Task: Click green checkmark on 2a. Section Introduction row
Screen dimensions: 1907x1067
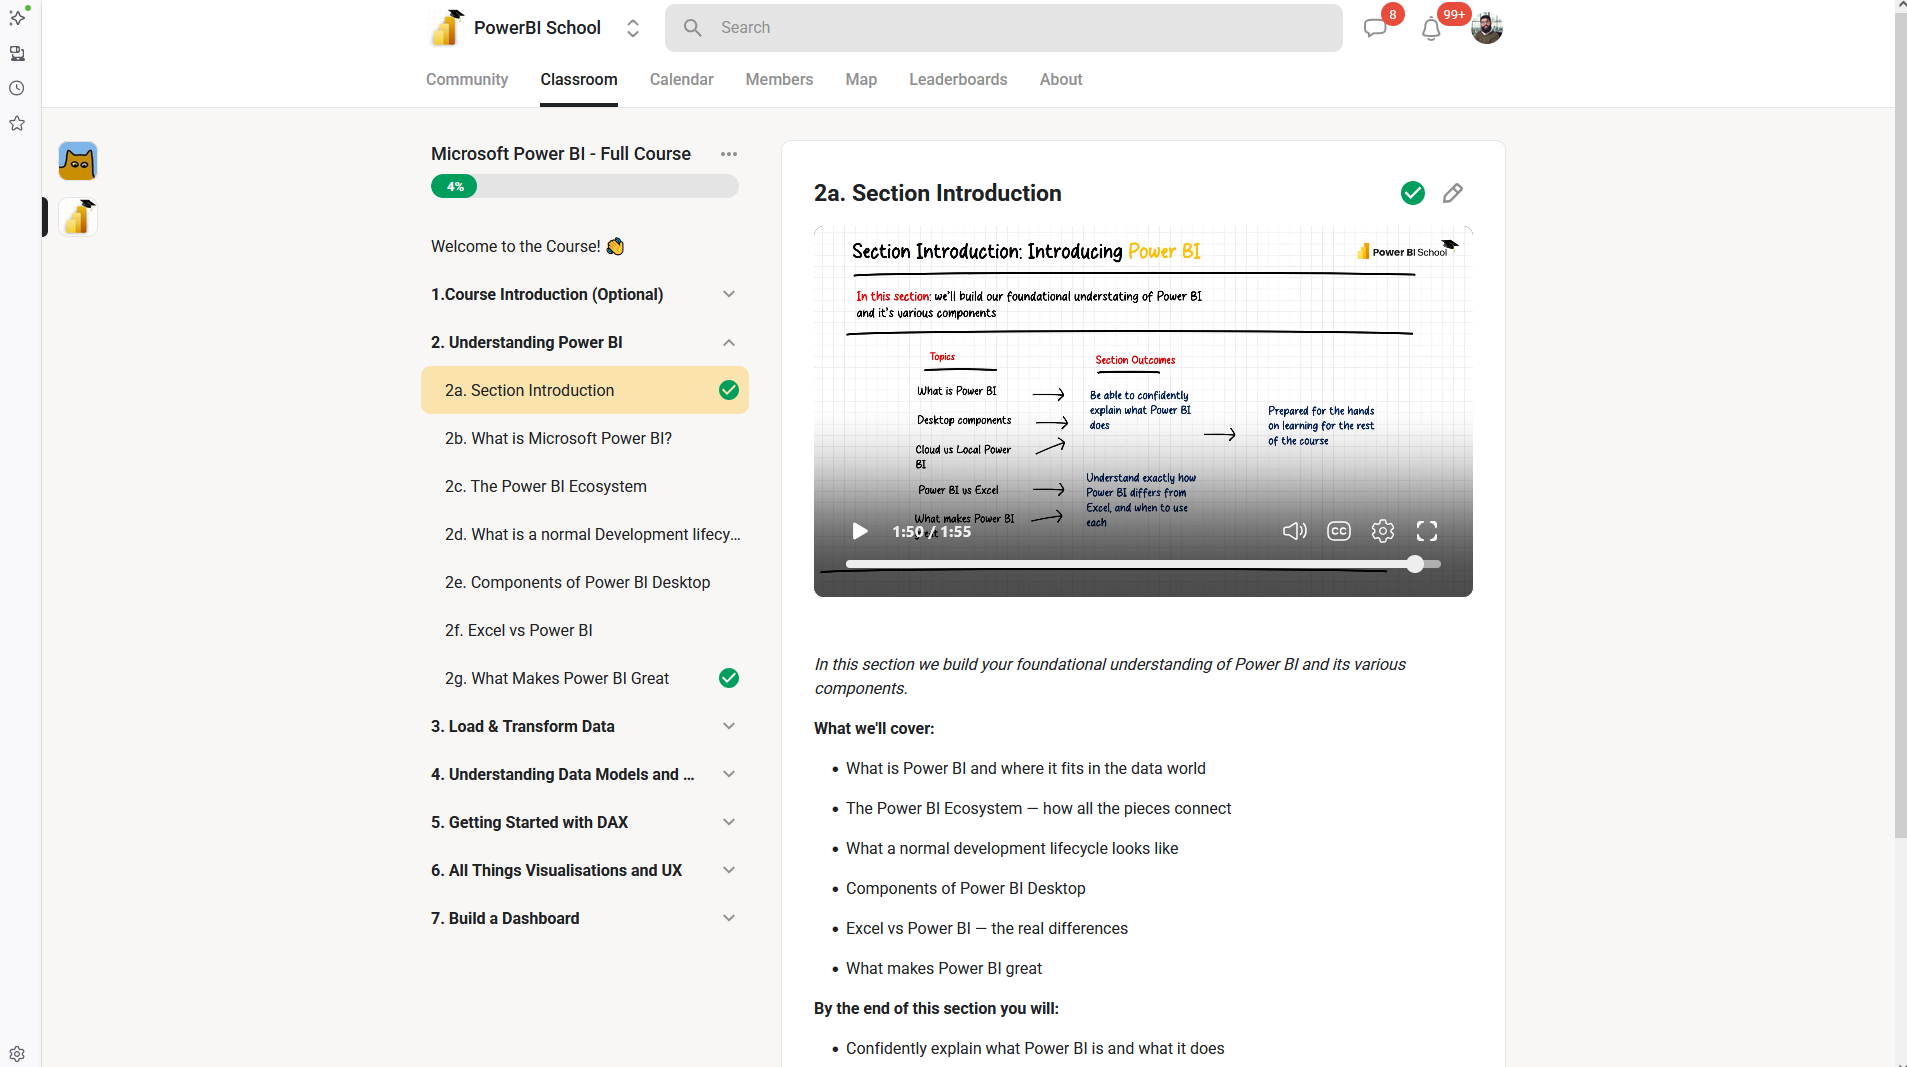Action: [x=729, y=390]
